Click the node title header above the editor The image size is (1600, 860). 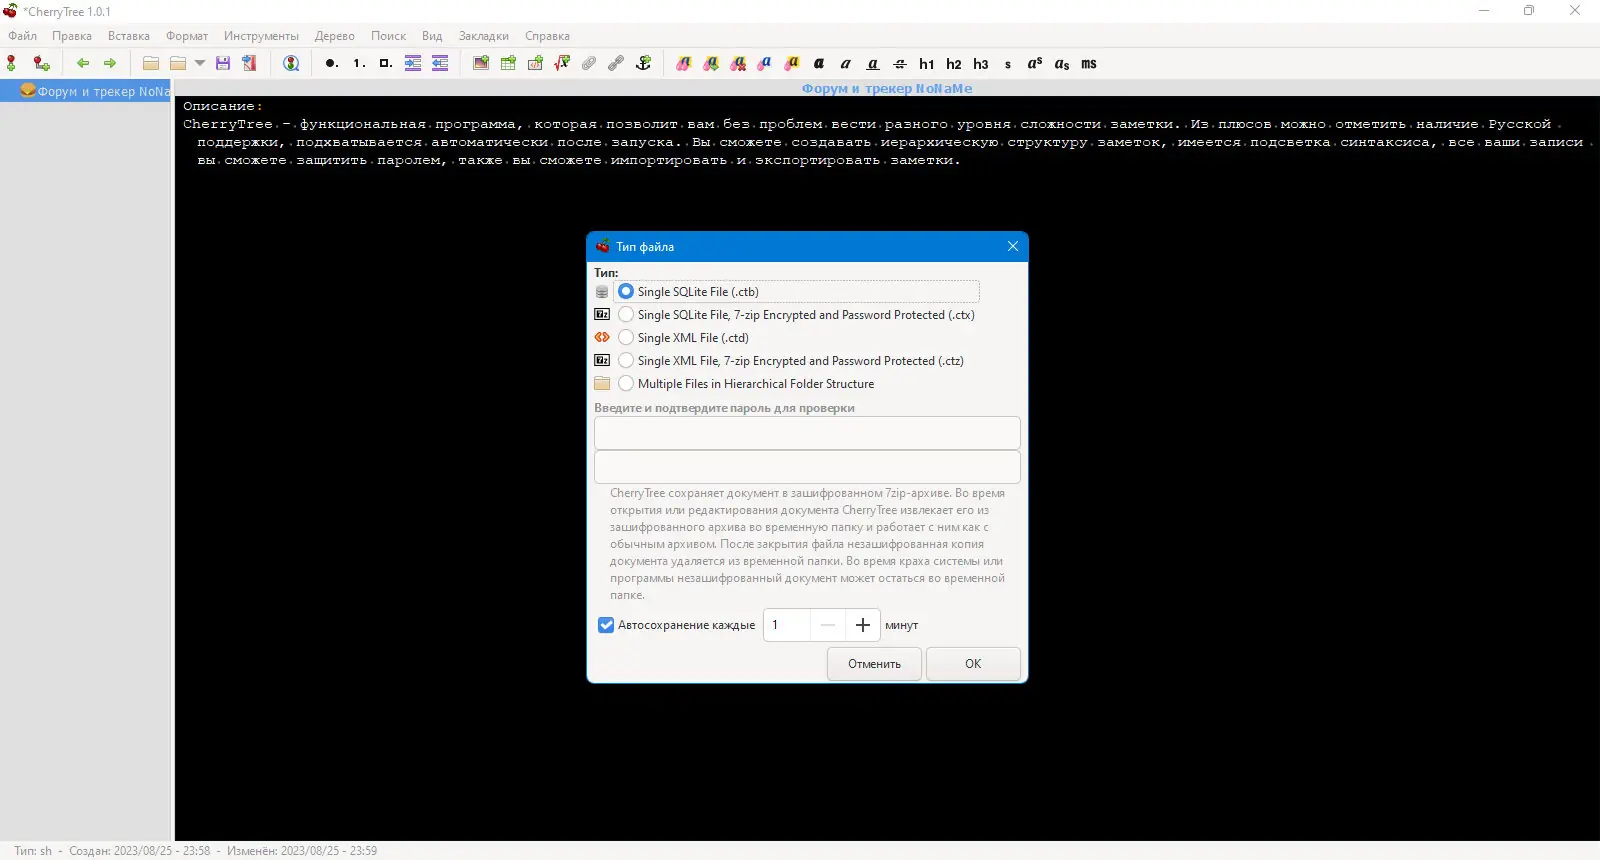tap(887, 88)
